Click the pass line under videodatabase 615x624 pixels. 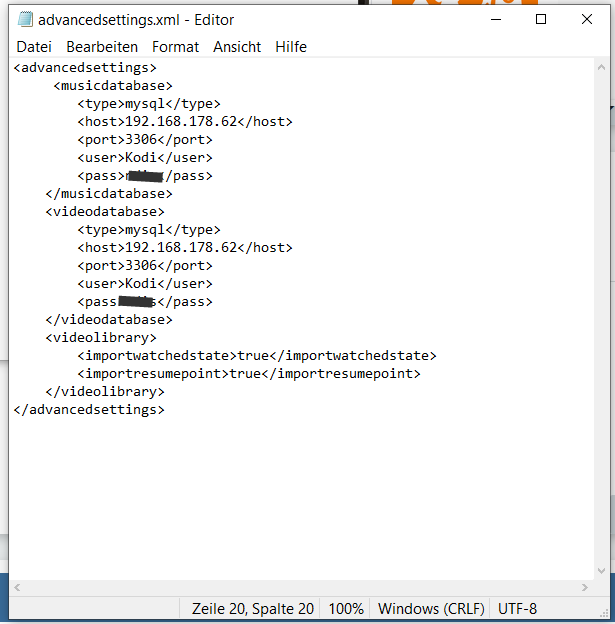[x=145, y=302]
